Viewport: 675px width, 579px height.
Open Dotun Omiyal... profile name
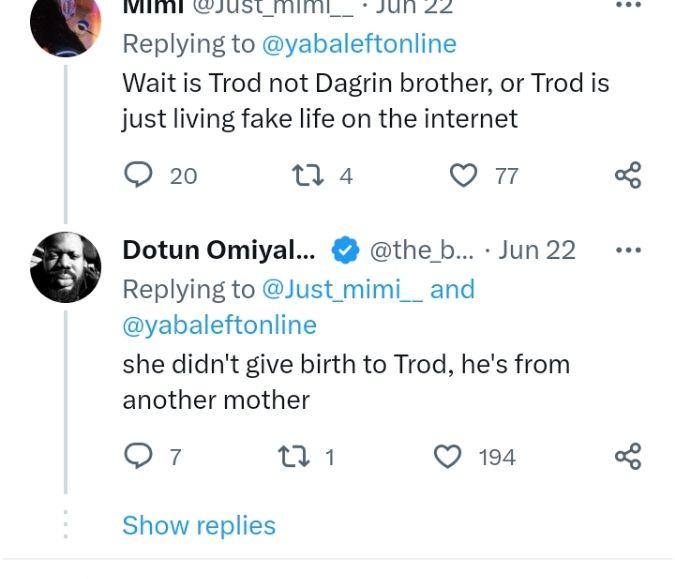click(218, 250)
